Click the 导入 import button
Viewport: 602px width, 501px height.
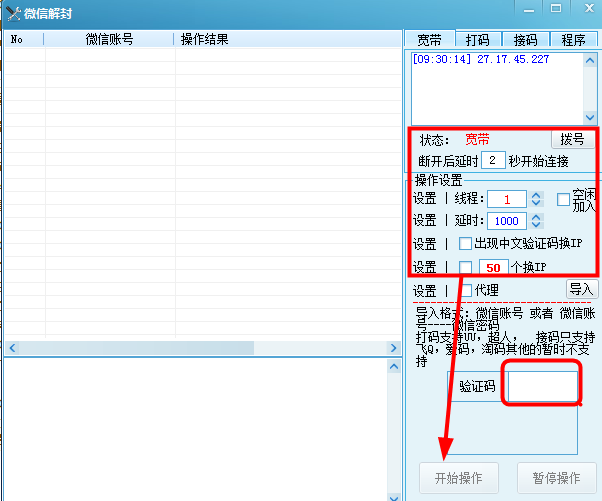pos(581,289)
